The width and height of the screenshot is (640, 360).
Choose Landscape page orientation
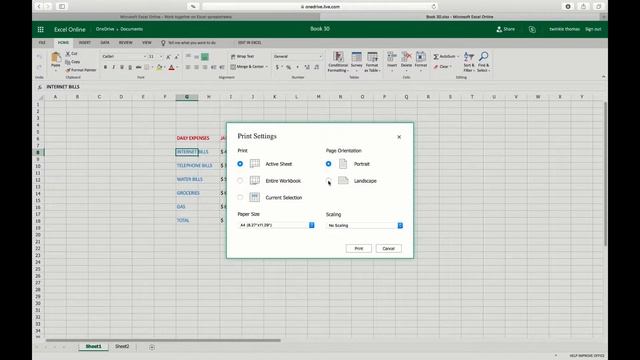tap(328, 180)
